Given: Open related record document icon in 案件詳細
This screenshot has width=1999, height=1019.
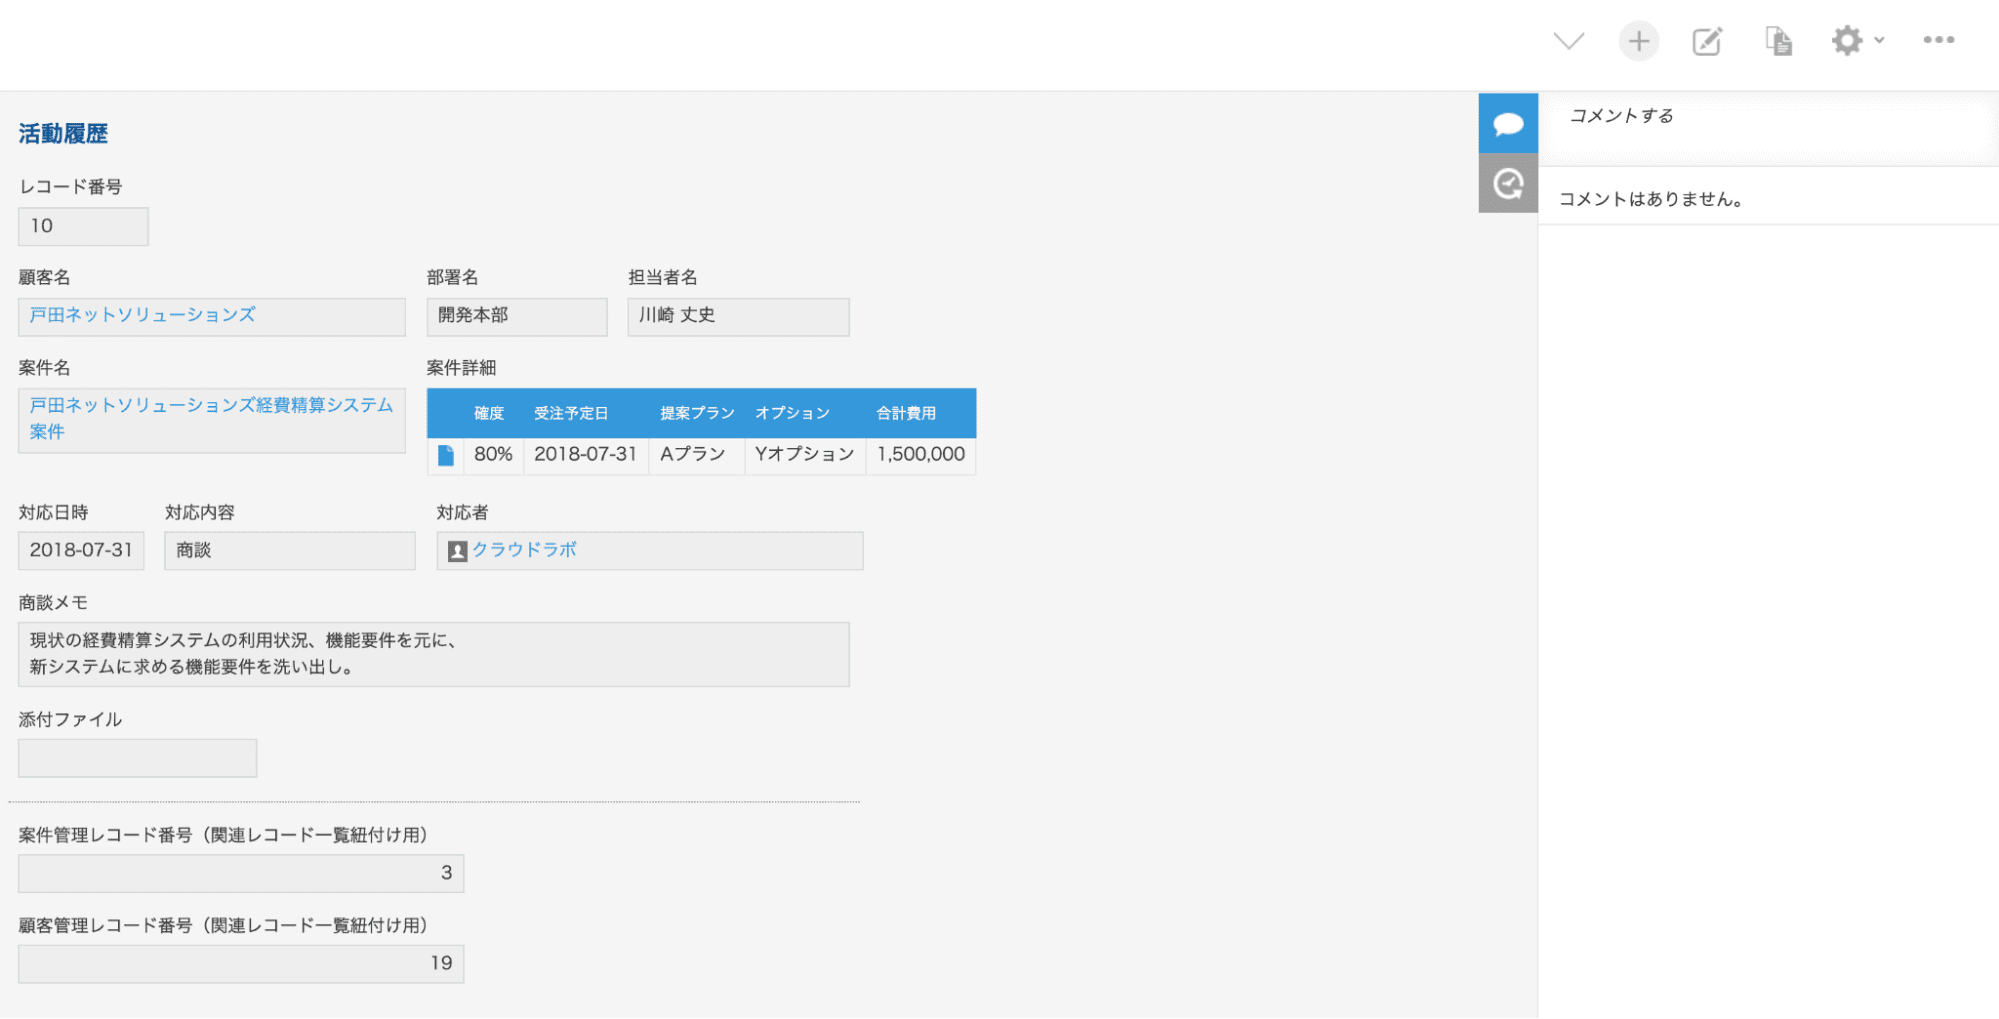Looking at the screenshot, I should click(x=446, y=456).
